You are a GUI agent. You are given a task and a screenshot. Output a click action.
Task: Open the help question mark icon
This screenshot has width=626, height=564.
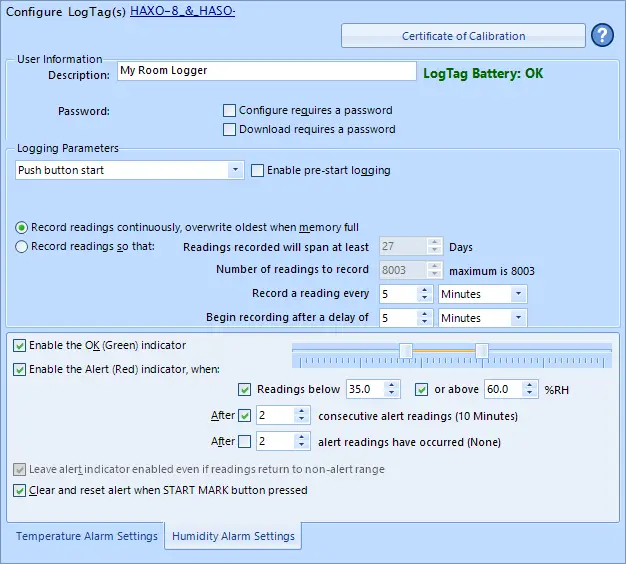pyautogui.click(x=602, y=36)
